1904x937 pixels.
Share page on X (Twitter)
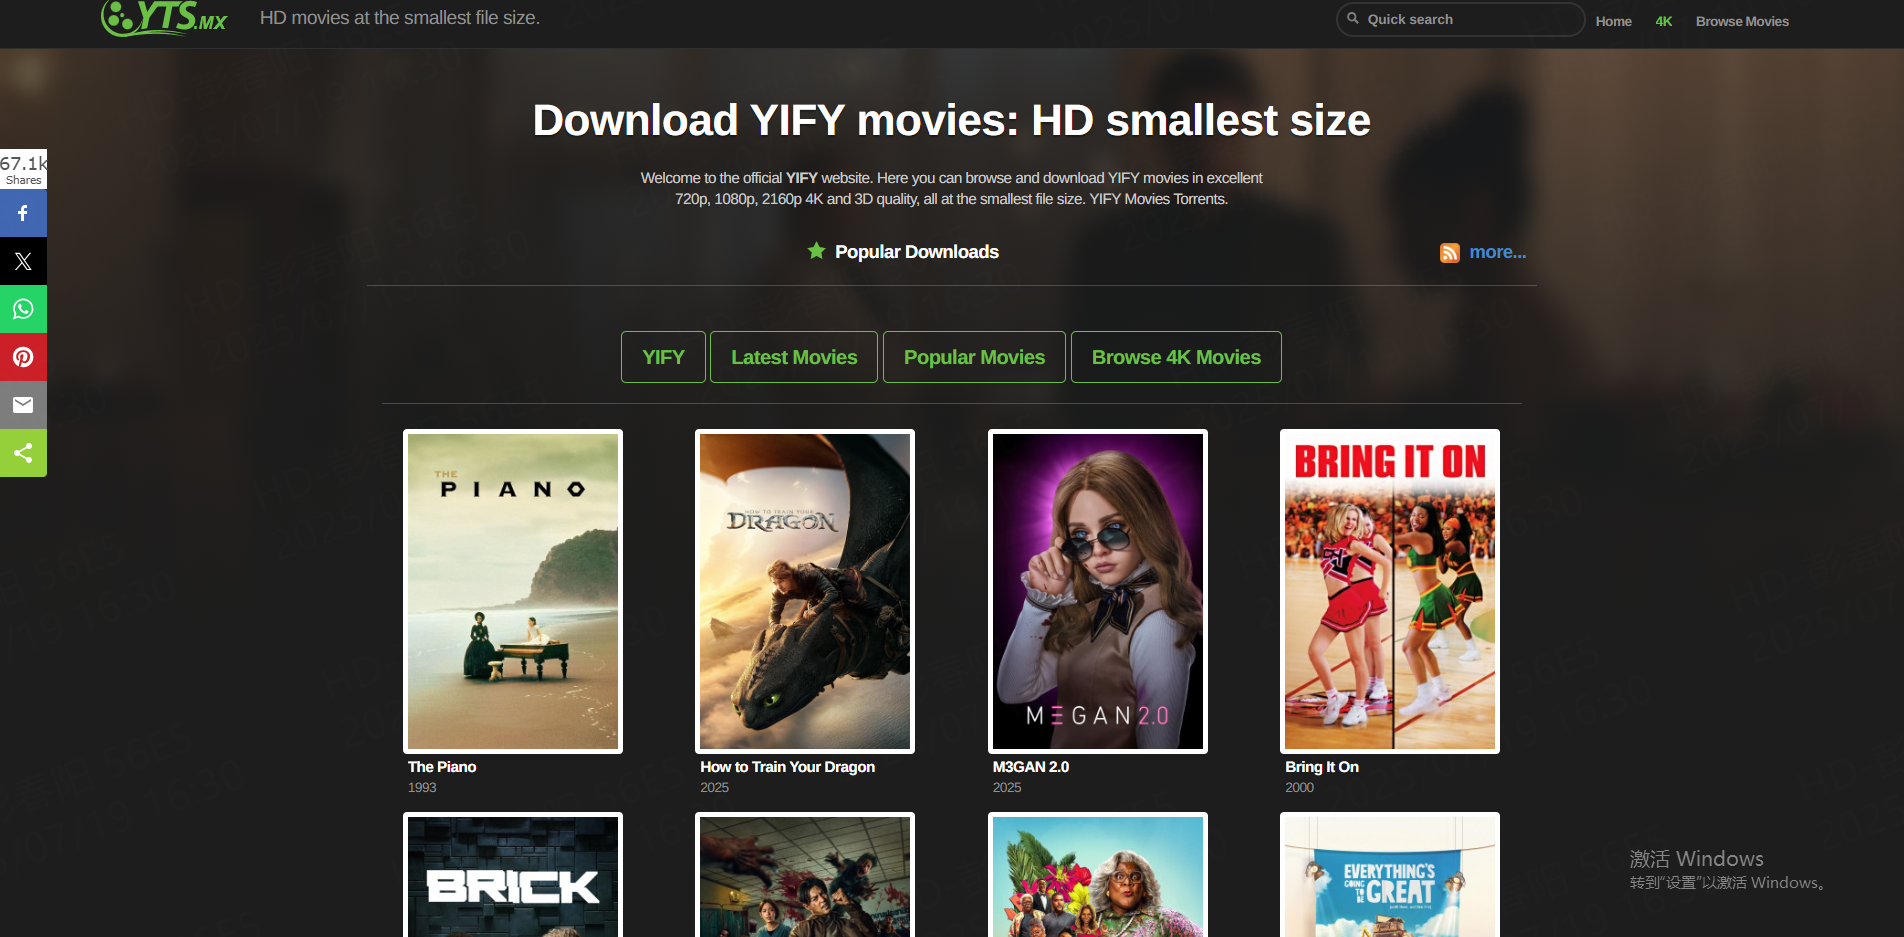pyautogui.click(x=23, y=261)
